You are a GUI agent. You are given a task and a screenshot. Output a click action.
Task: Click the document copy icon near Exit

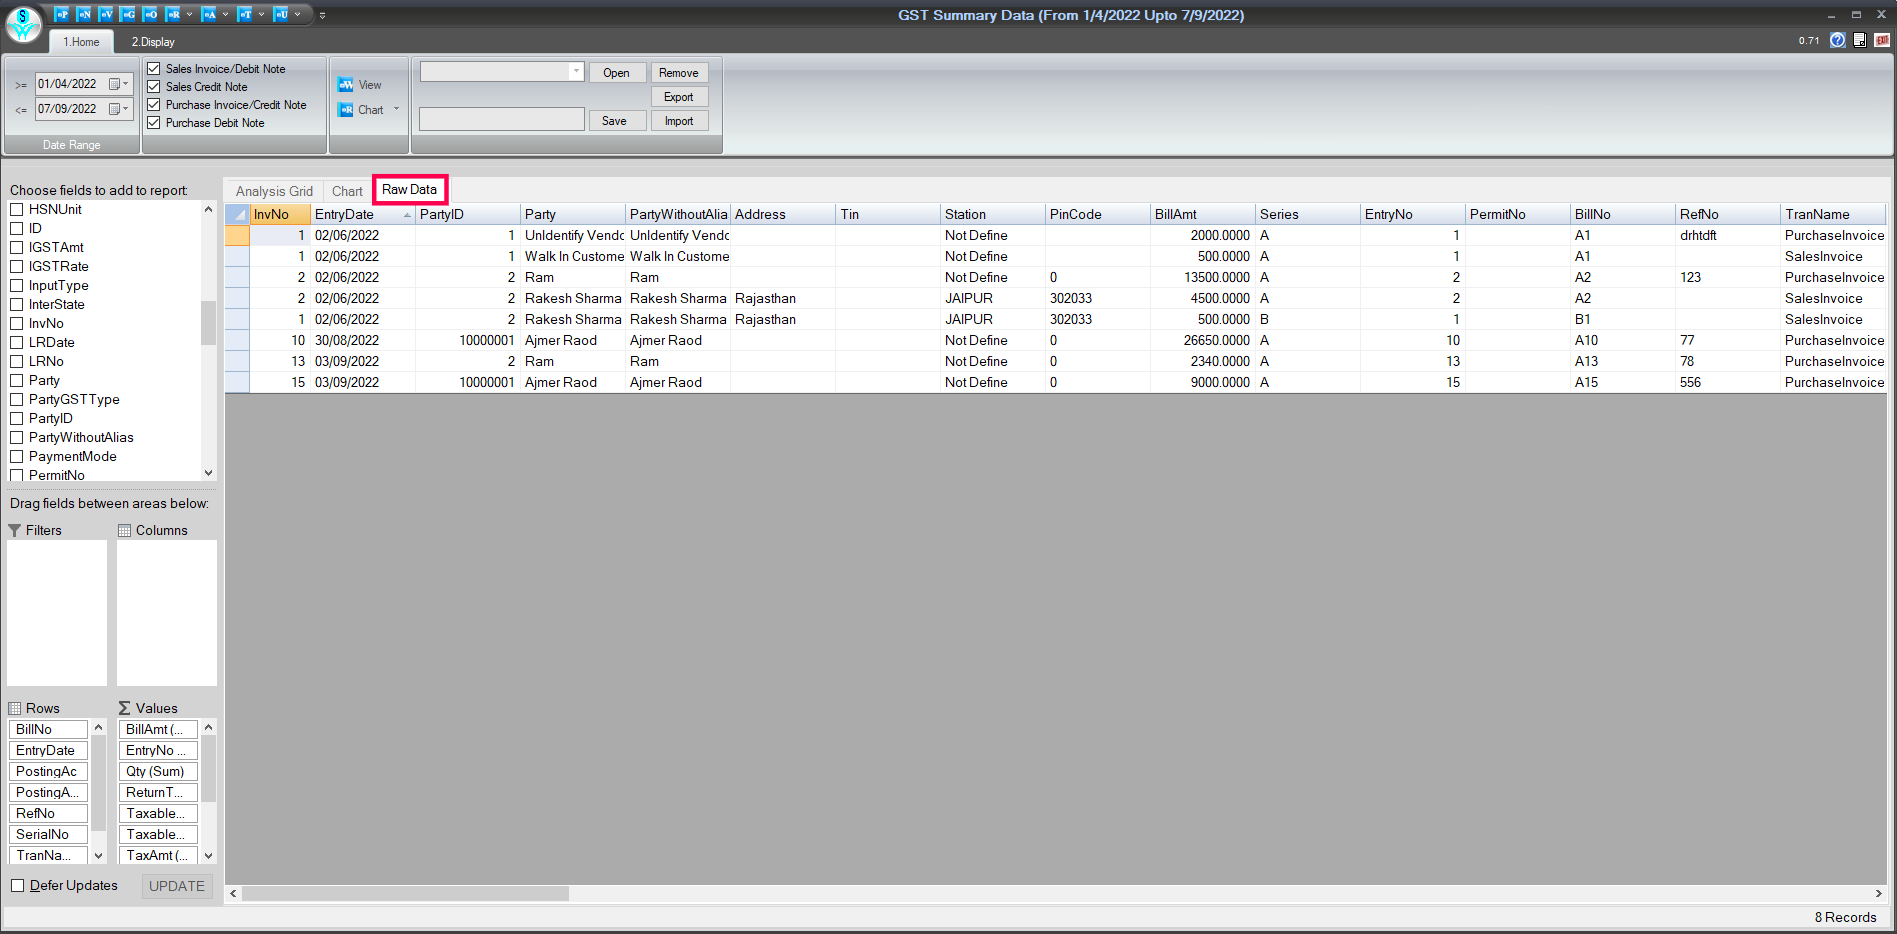coord(1859,40)
